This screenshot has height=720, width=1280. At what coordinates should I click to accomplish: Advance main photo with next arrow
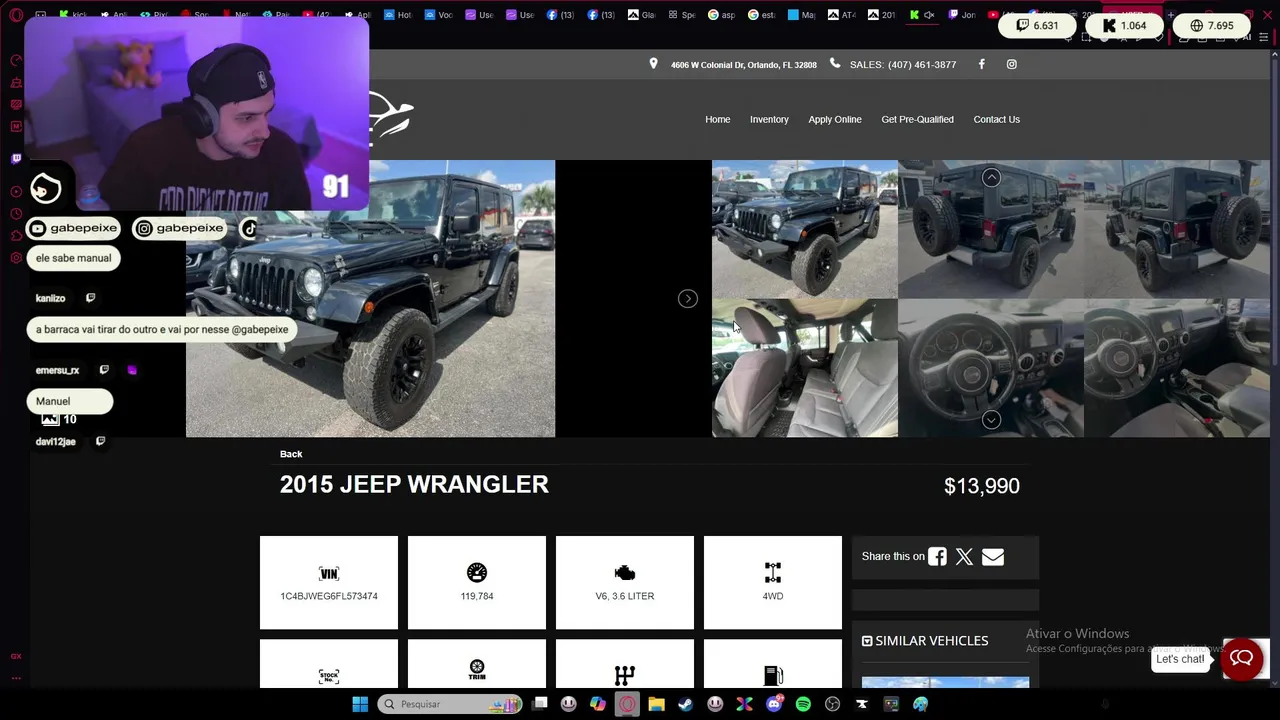688,299
